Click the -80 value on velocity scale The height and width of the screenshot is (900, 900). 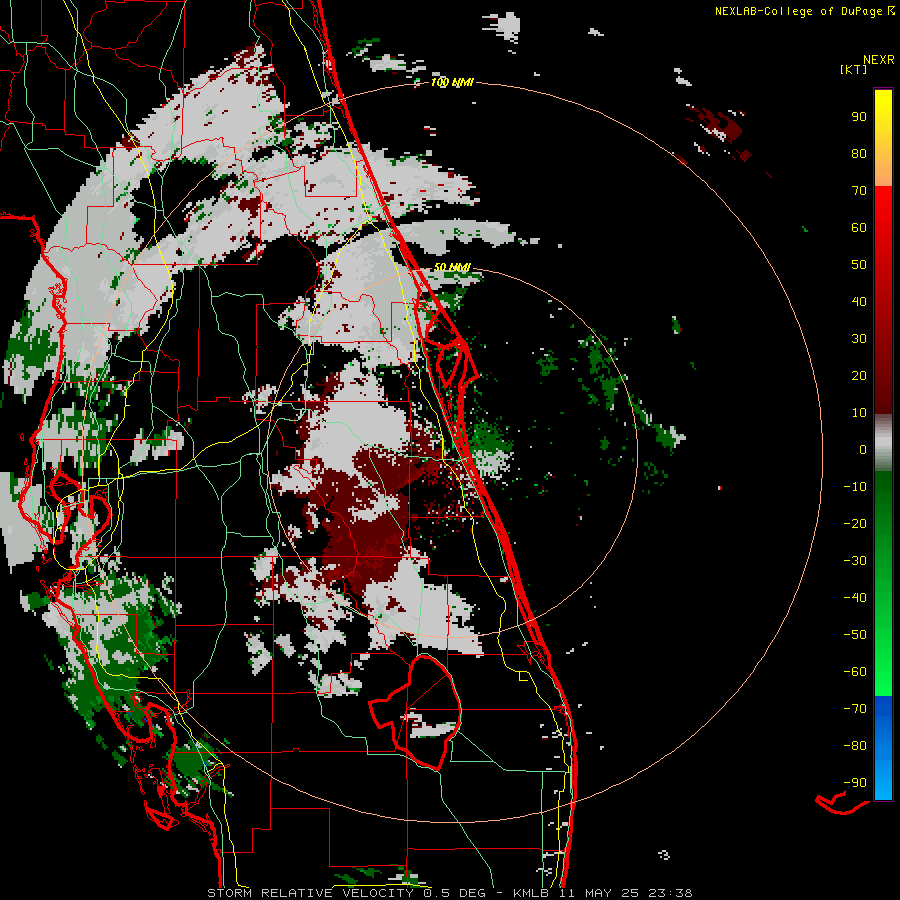click(x=855, y=746)
